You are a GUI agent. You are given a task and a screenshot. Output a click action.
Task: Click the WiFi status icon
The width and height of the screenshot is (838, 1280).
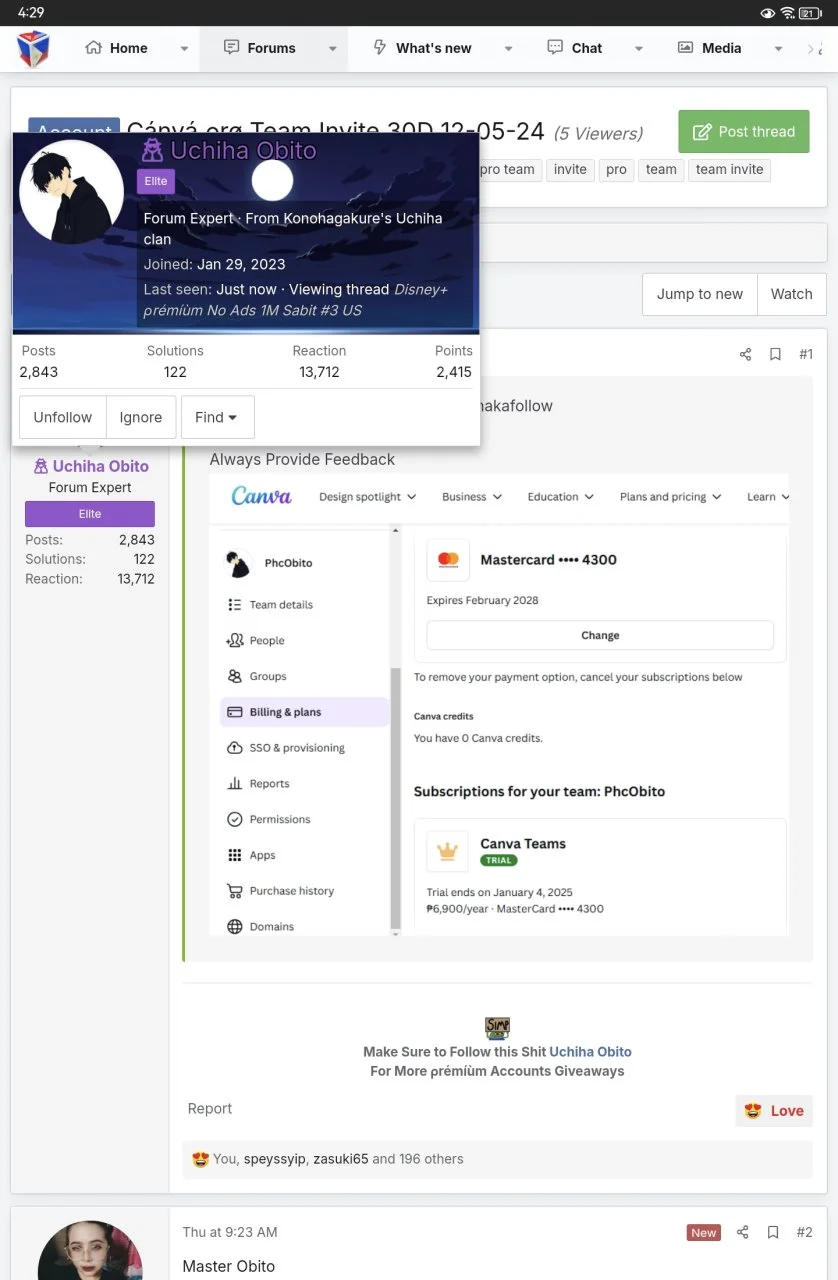[x=787, y=13]
